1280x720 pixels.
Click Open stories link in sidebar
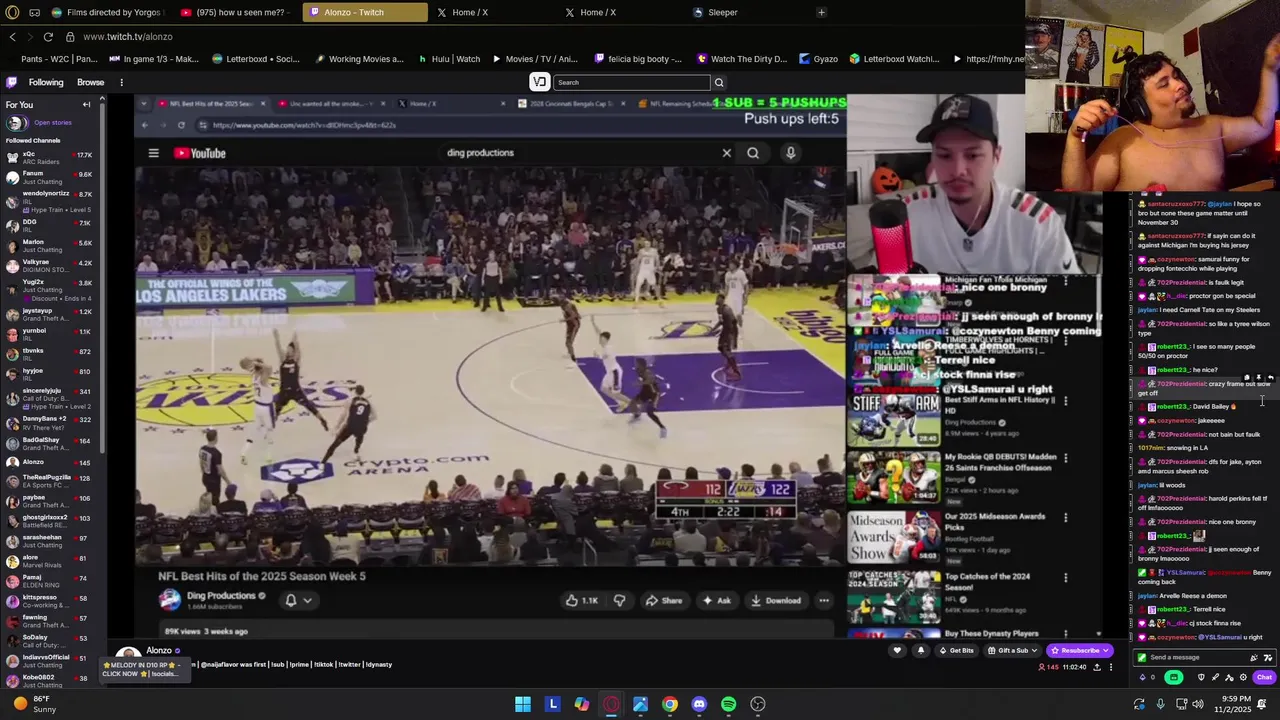[x=53, y=123]
